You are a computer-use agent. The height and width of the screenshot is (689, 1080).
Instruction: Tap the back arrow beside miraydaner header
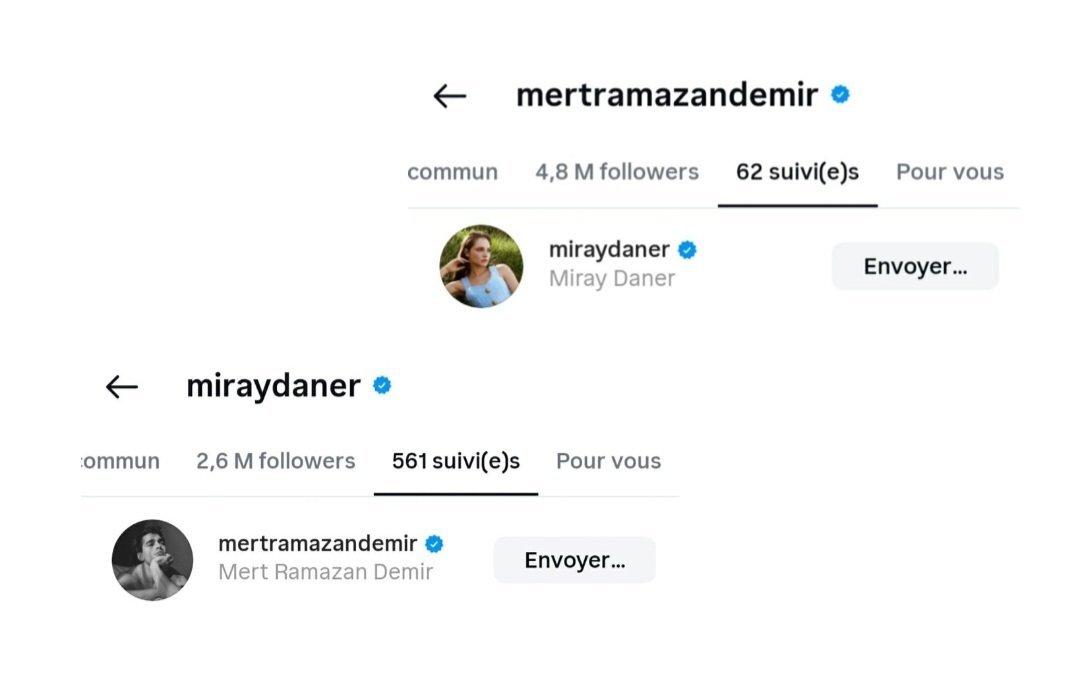pos(121,387)
